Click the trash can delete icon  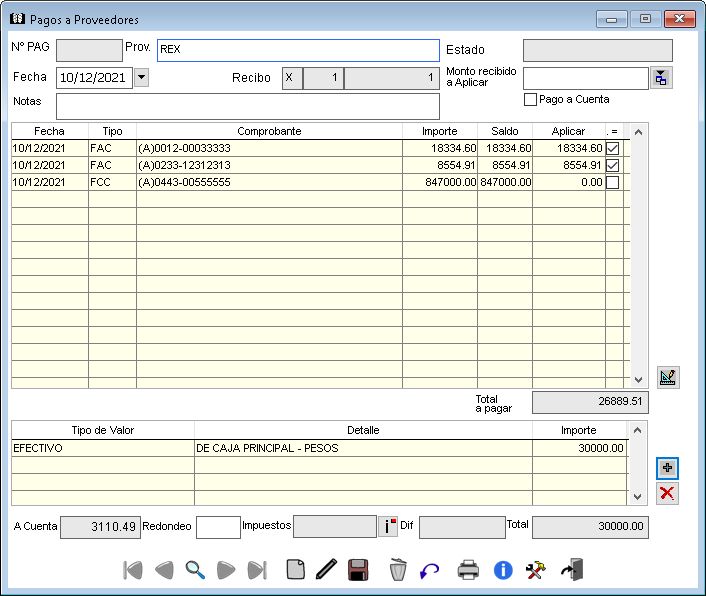[x=398, y=570]
